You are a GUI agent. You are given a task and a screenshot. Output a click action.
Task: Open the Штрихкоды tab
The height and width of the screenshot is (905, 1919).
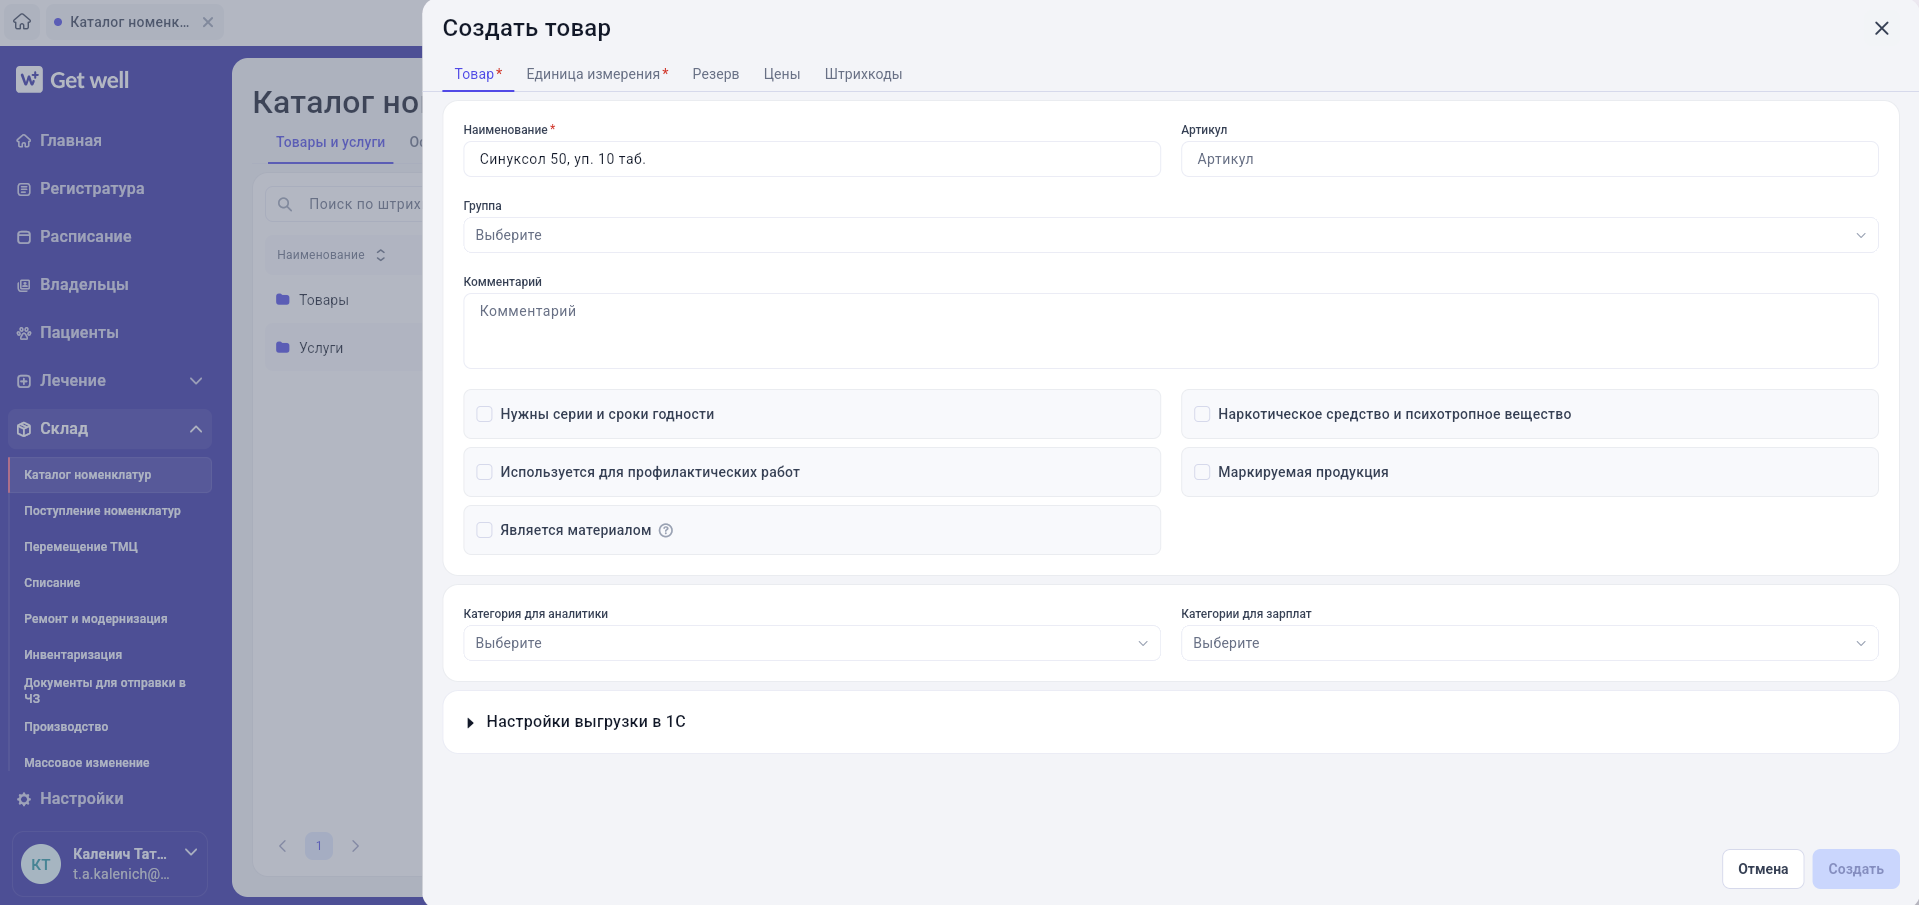(x=863, y=74)
